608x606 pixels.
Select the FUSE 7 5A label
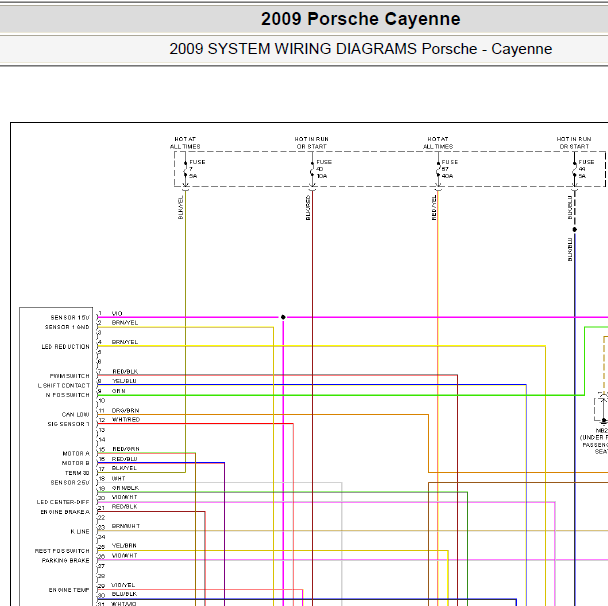[x=197, y=169]
